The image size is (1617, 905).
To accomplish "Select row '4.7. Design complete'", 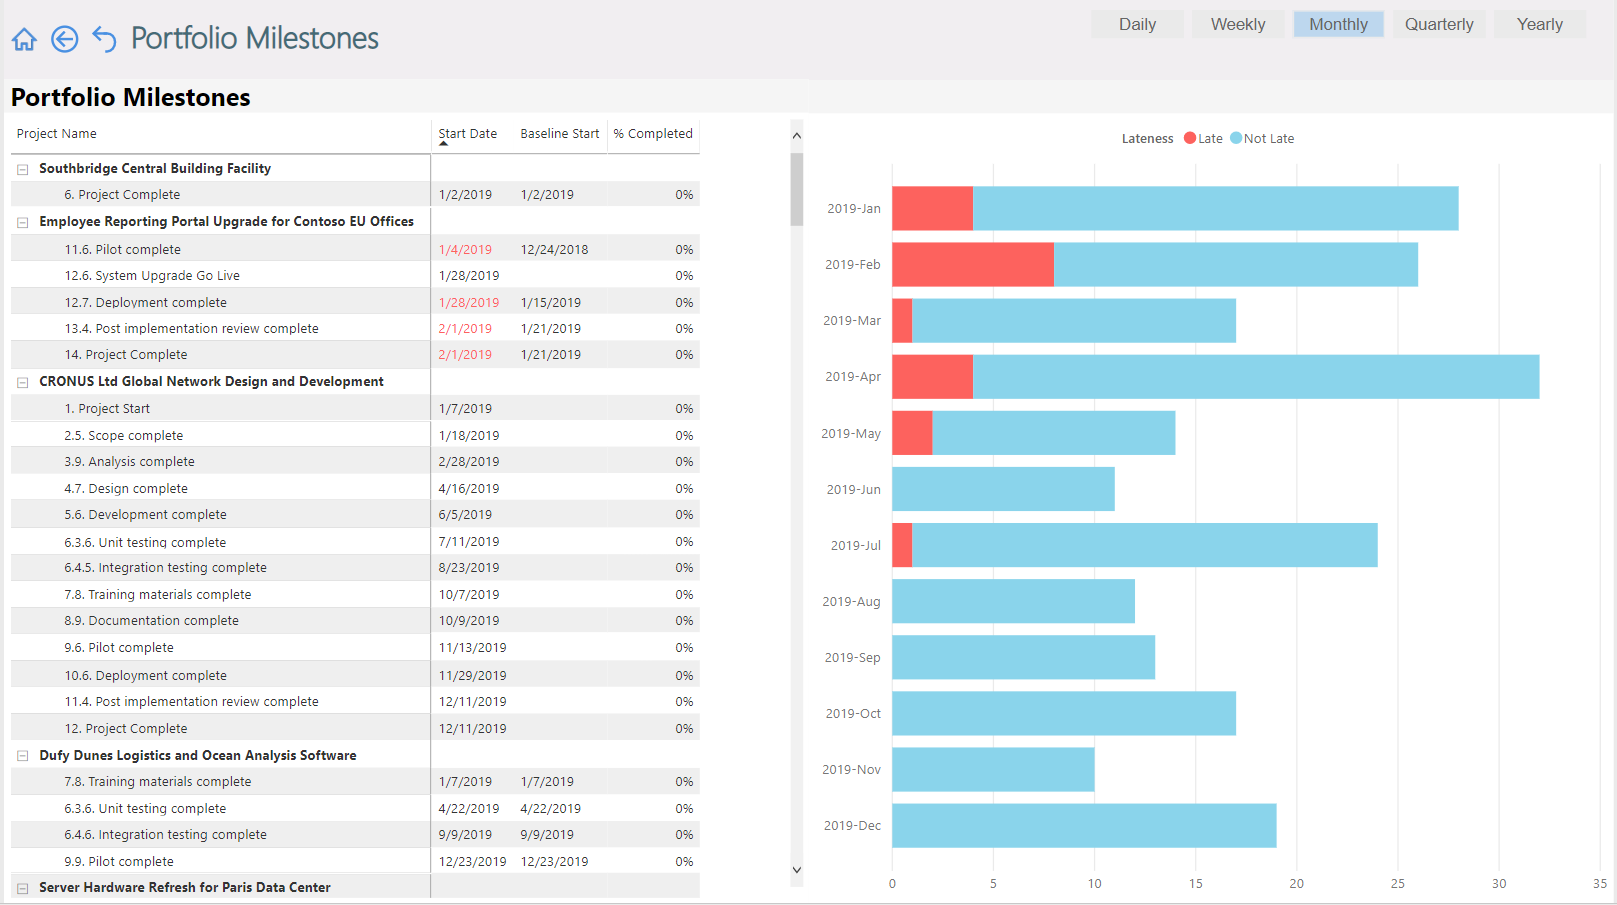I will click(355, 489).
